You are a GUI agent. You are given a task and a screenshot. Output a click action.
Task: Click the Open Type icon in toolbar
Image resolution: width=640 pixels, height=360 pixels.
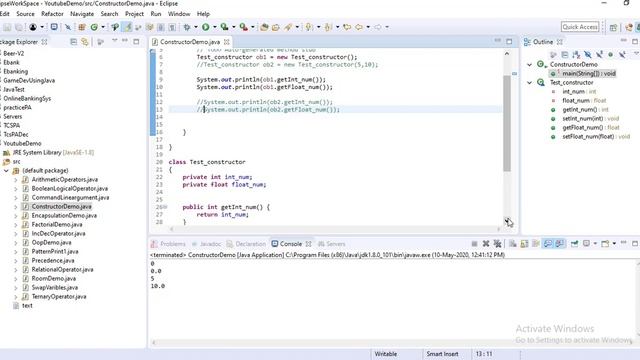point(264,27)
